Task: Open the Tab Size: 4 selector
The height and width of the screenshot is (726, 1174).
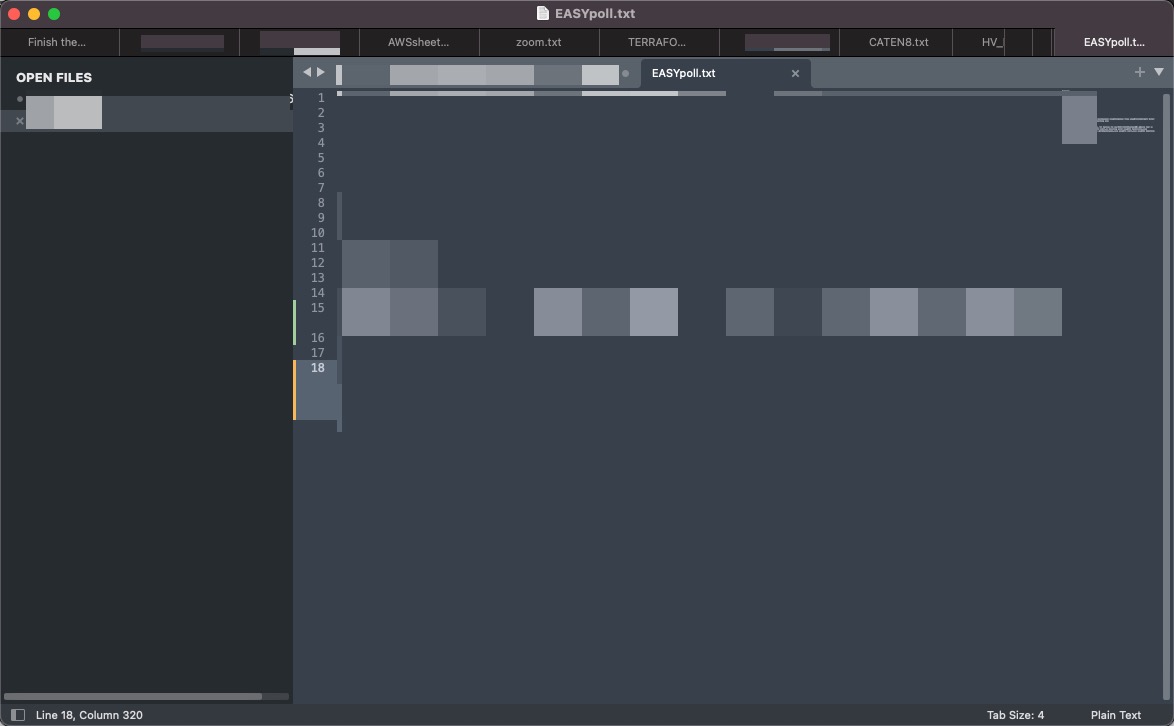Action: coord(1016,715)
